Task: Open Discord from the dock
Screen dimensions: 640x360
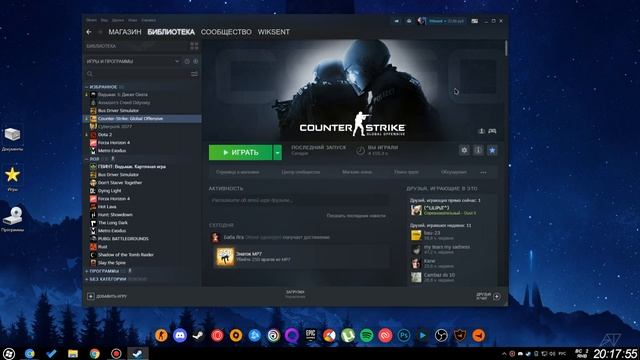Action: tap(180, 336)
